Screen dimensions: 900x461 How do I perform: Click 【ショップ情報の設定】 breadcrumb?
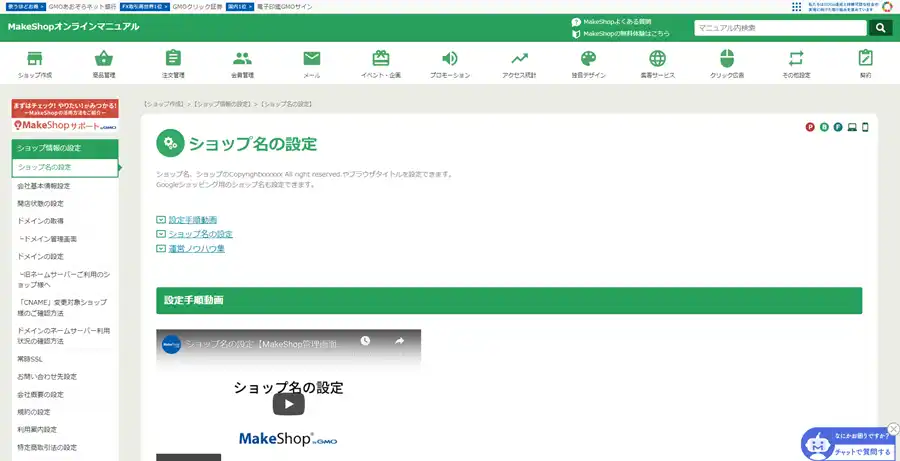coord(223,104)
